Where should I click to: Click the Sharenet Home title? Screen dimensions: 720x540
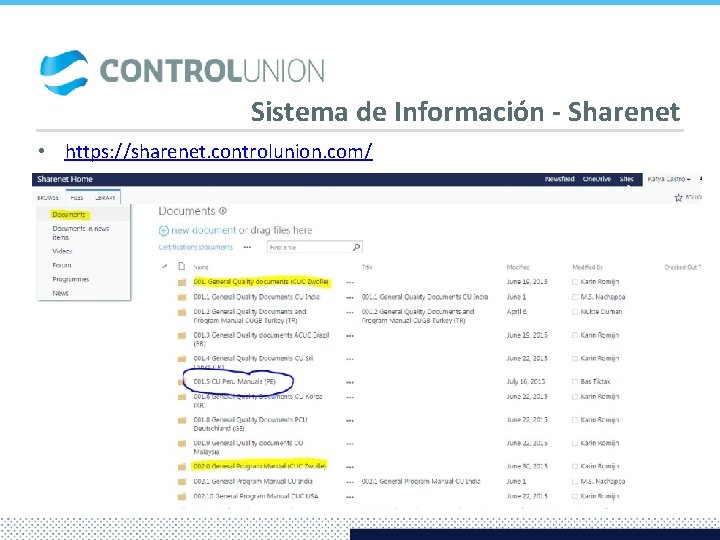point(65,179)
